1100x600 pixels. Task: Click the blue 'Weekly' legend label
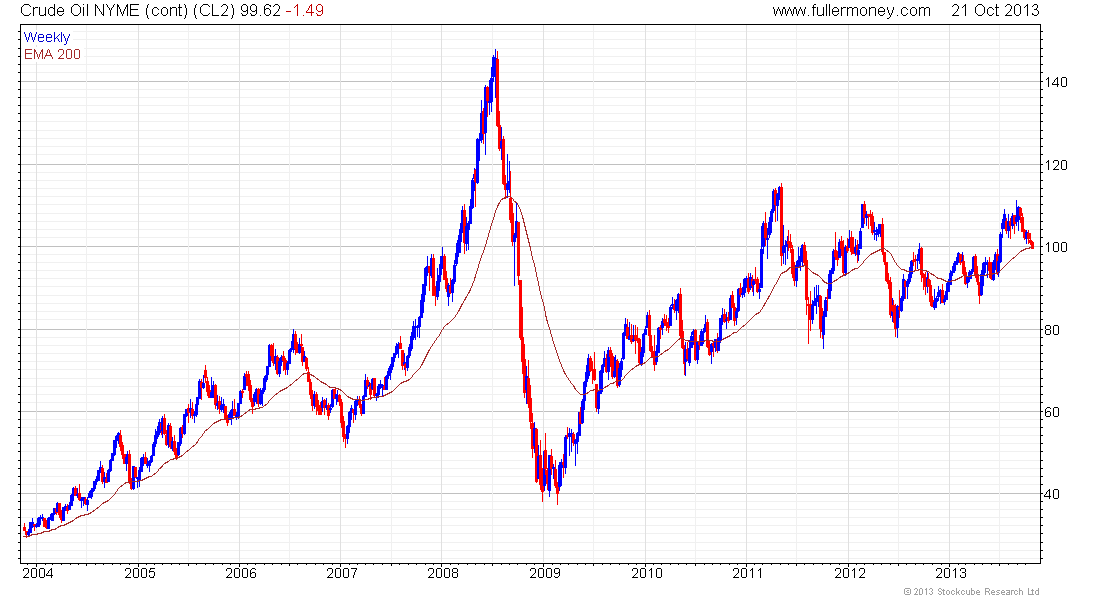(47, 37)
